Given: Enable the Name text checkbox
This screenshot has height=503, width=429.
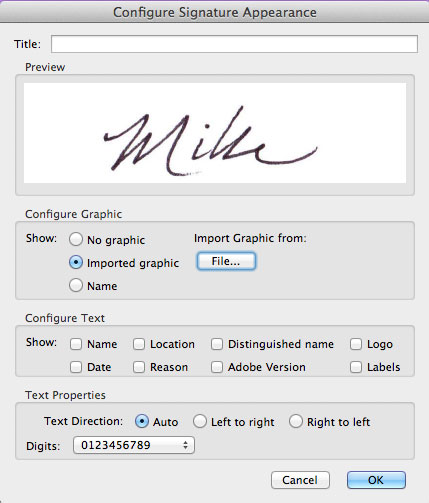Looking at the screenshot, I should pos(76,344).
